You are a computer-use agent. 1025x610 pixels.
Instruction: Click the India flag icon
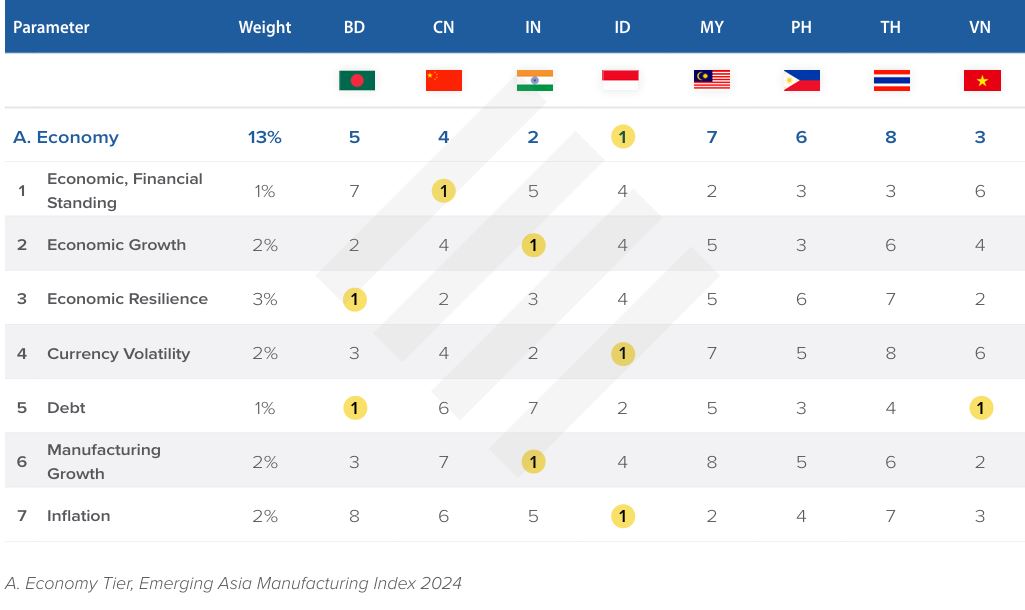point(534,80)
